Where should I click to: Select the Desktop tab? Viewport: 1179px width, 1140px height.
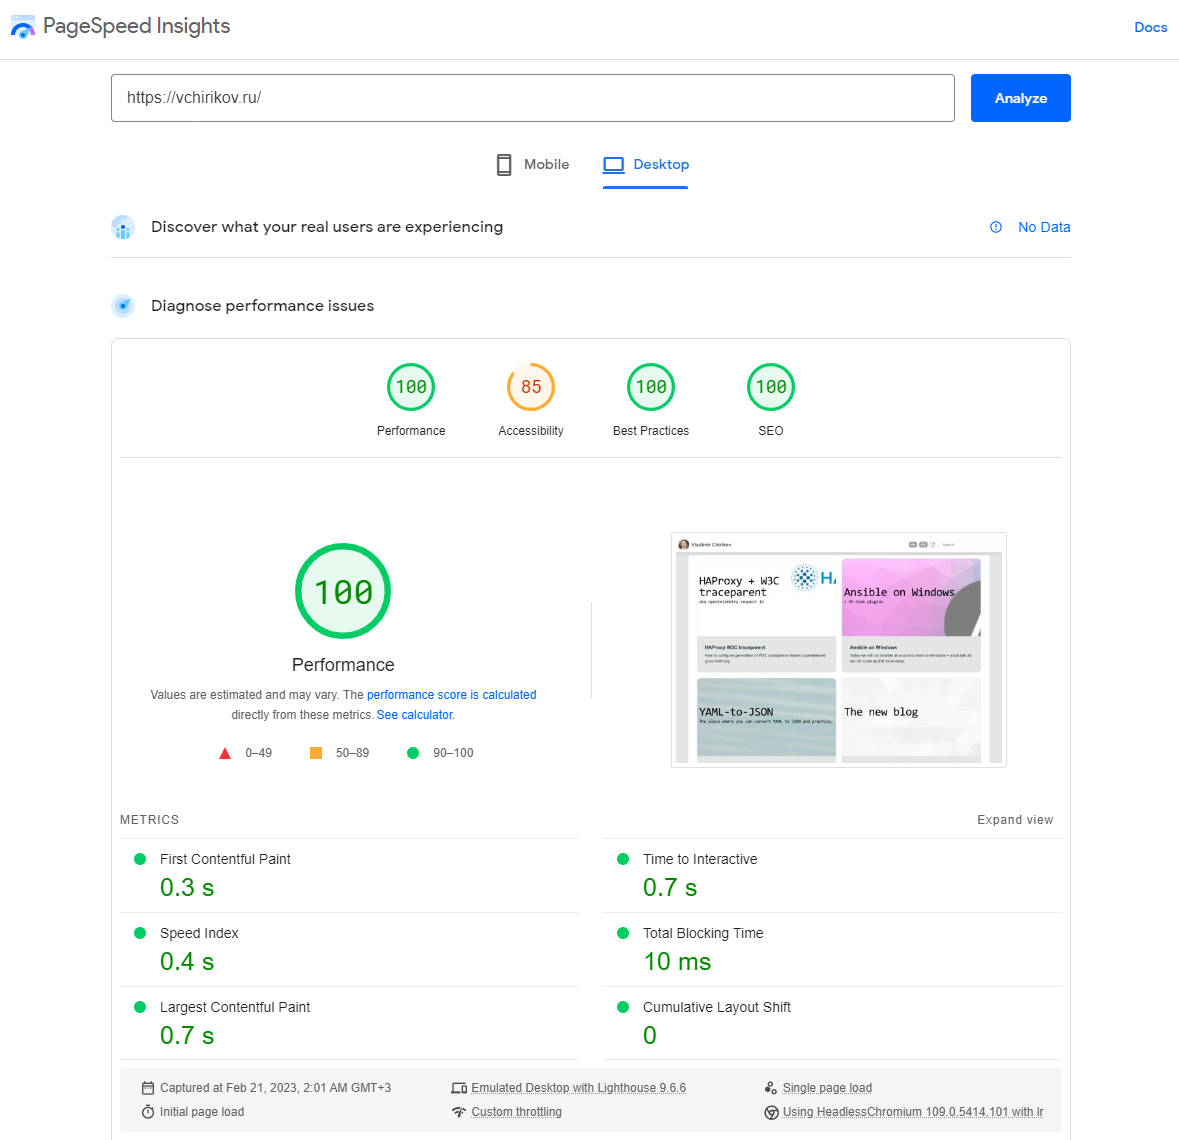(x=646, y=165)
